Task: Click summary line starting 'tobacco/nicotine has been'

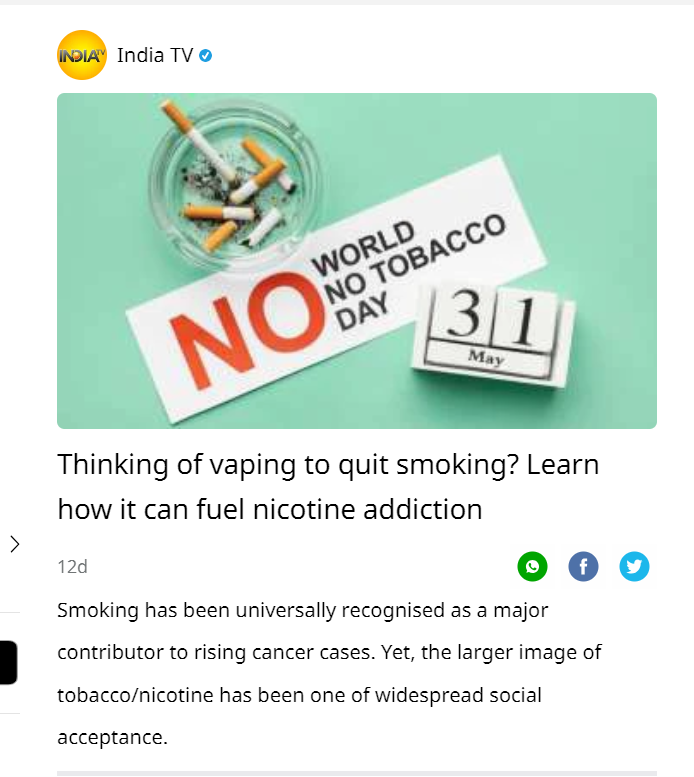Action: tap(299, 695)
